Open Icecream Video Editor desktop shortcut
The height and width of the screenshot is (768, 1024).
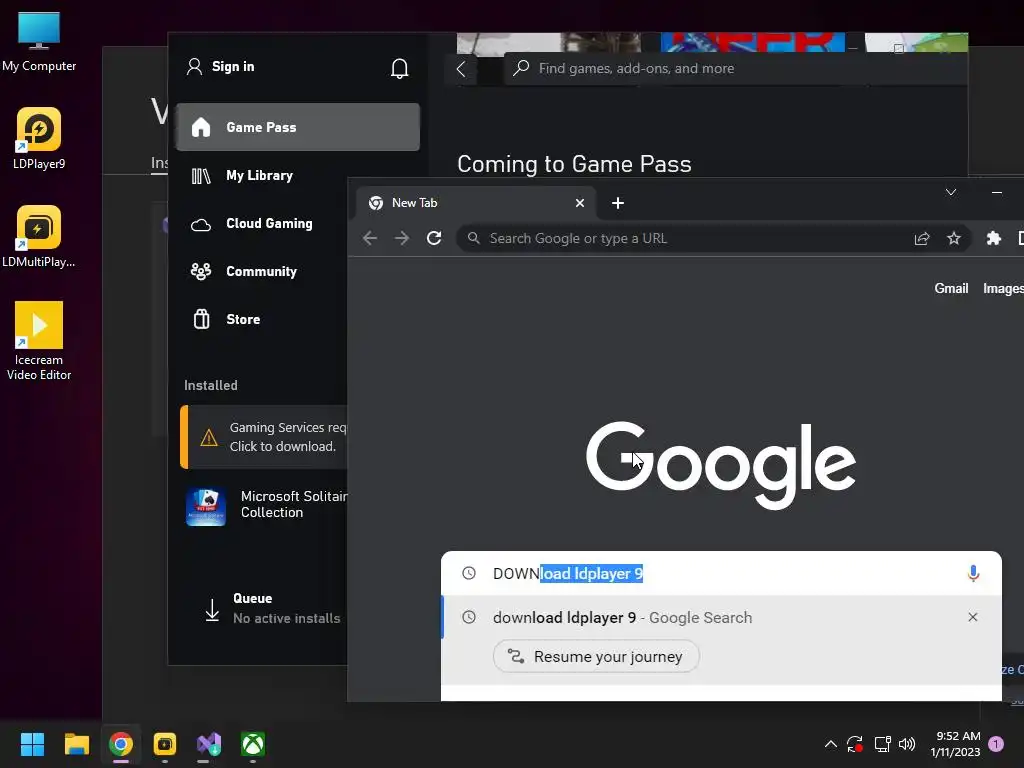click(39, 341)
